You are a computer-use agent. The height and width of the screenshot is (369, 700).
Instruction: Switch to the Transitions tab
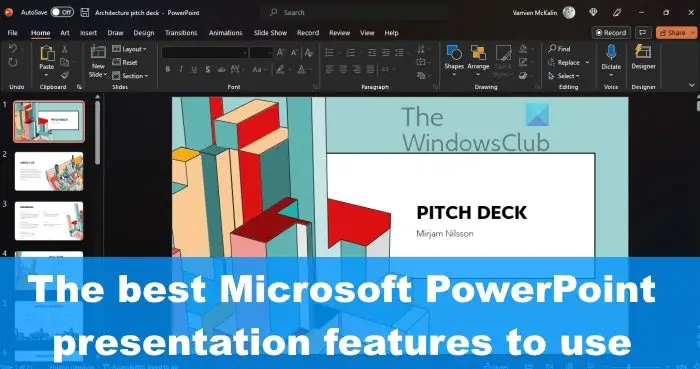tap(181, 33)
